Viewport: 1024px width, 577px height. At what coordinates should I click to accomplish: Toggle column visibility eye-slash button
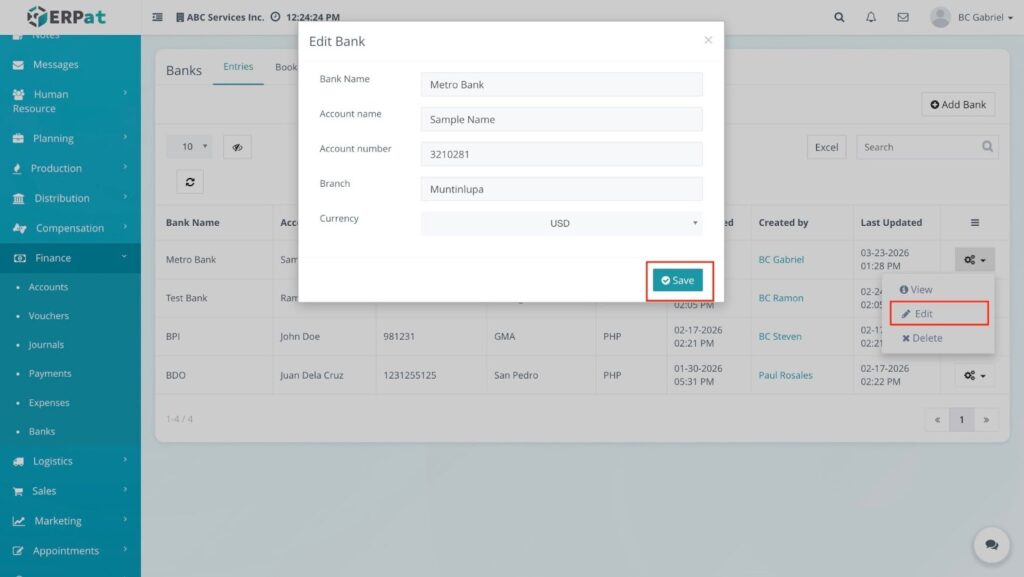click(x=237, y=147)
